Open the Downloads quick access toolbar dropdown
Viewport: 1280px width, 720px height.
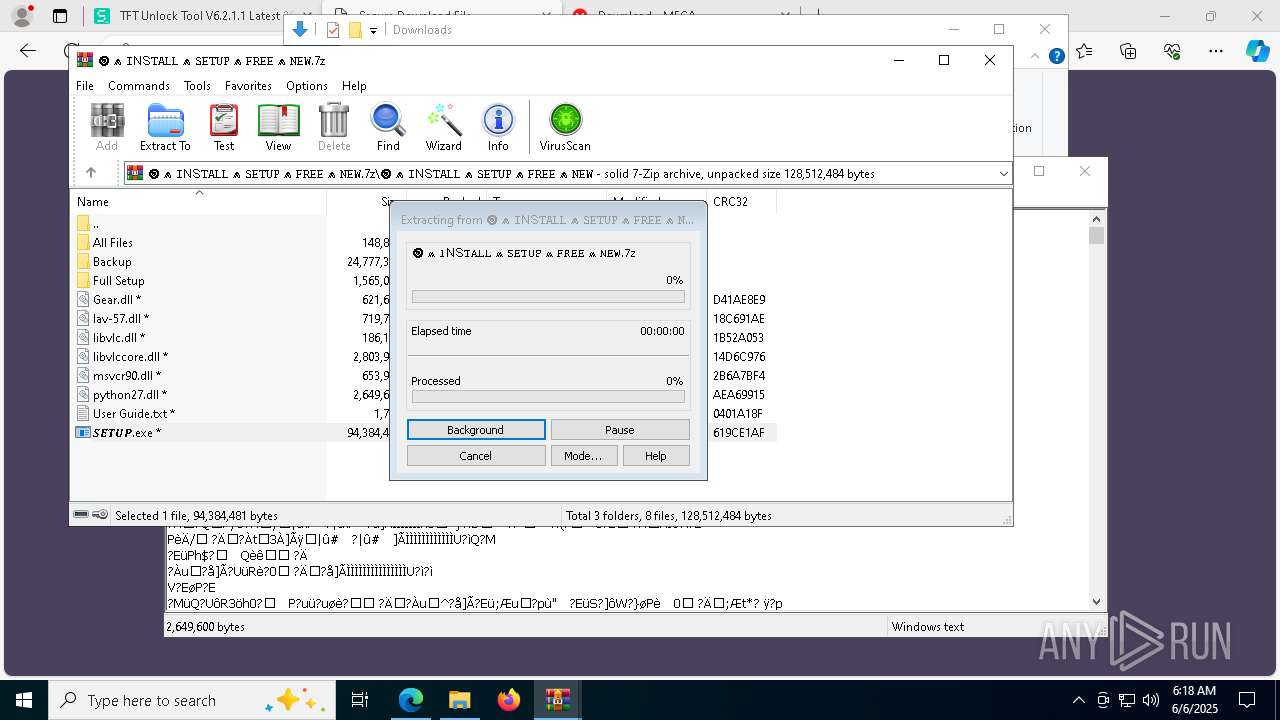[x=373, y=31]
